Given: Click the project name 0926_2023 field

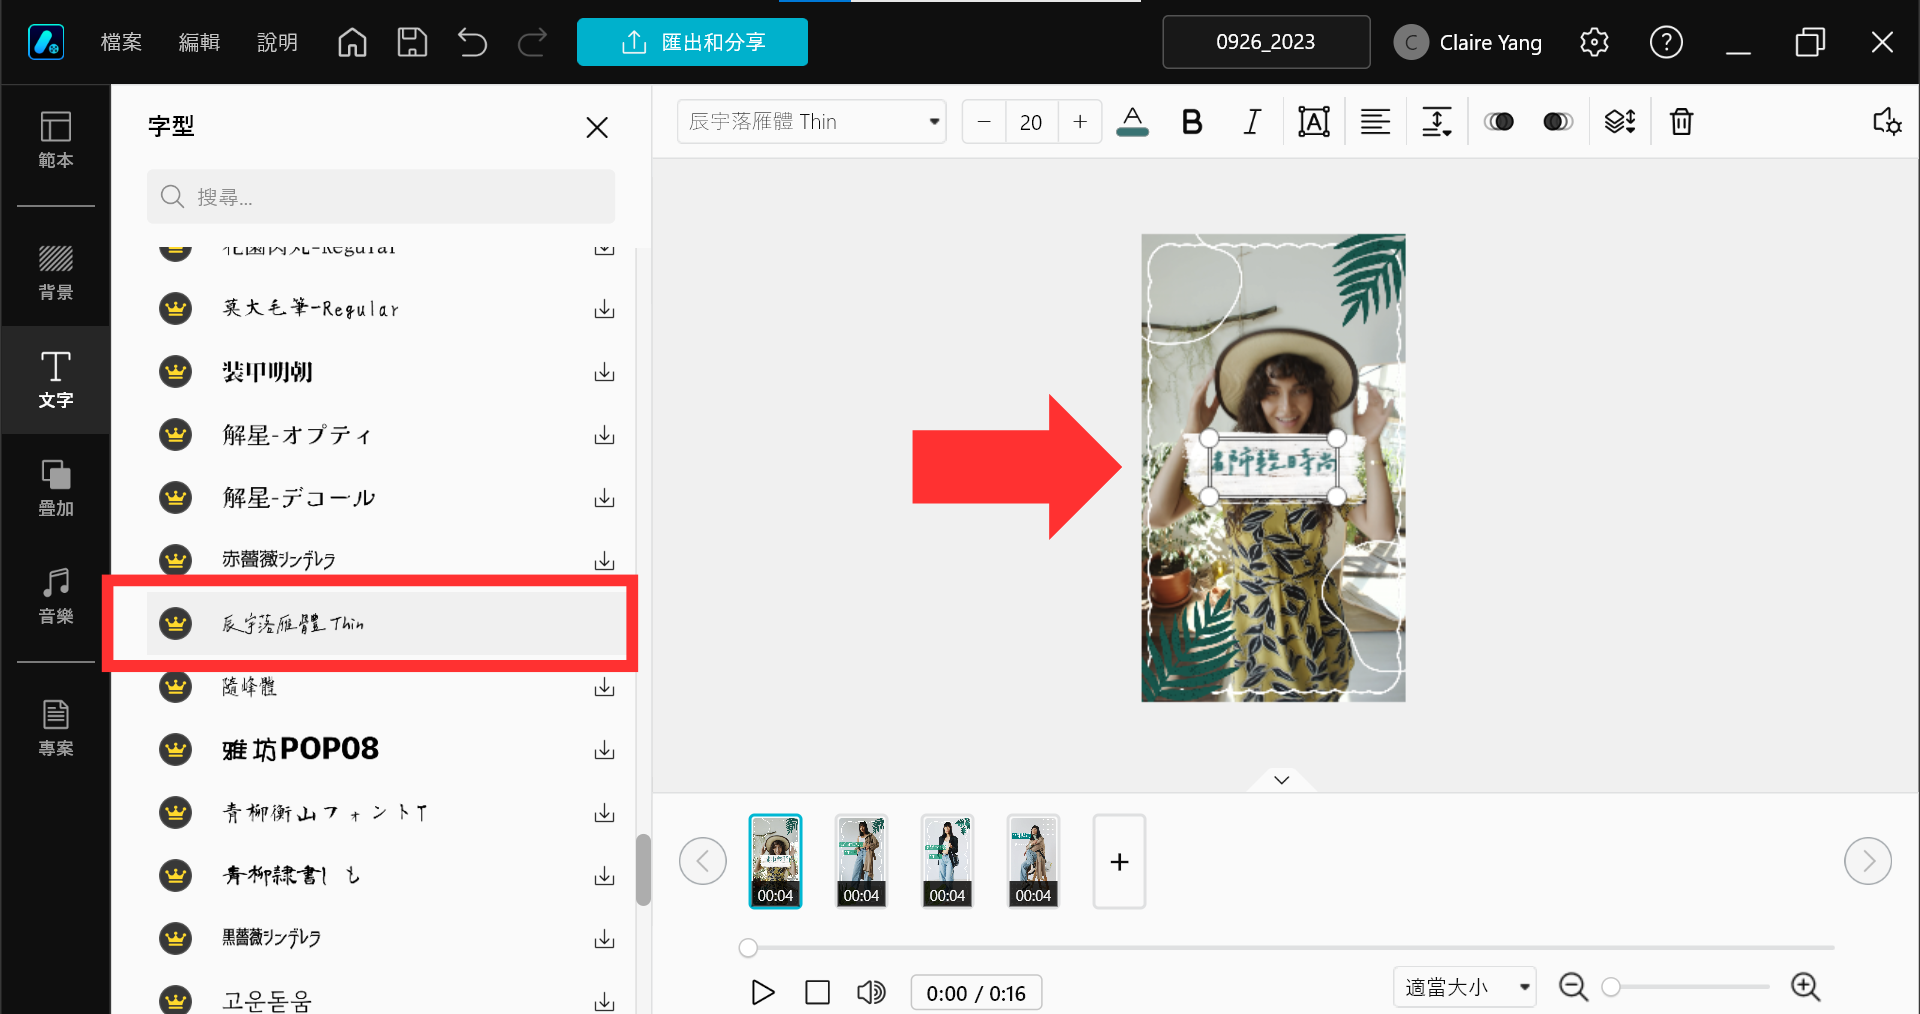Looking at the screenshot, I should [x=1266, y=42].
